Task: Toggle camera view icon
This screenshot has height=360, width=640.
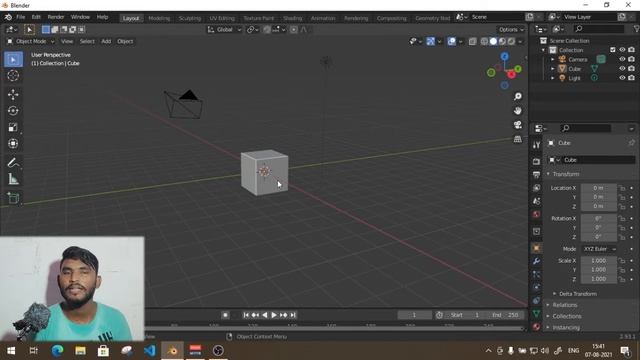Action: pyautogui.click(x=518, y=125)
